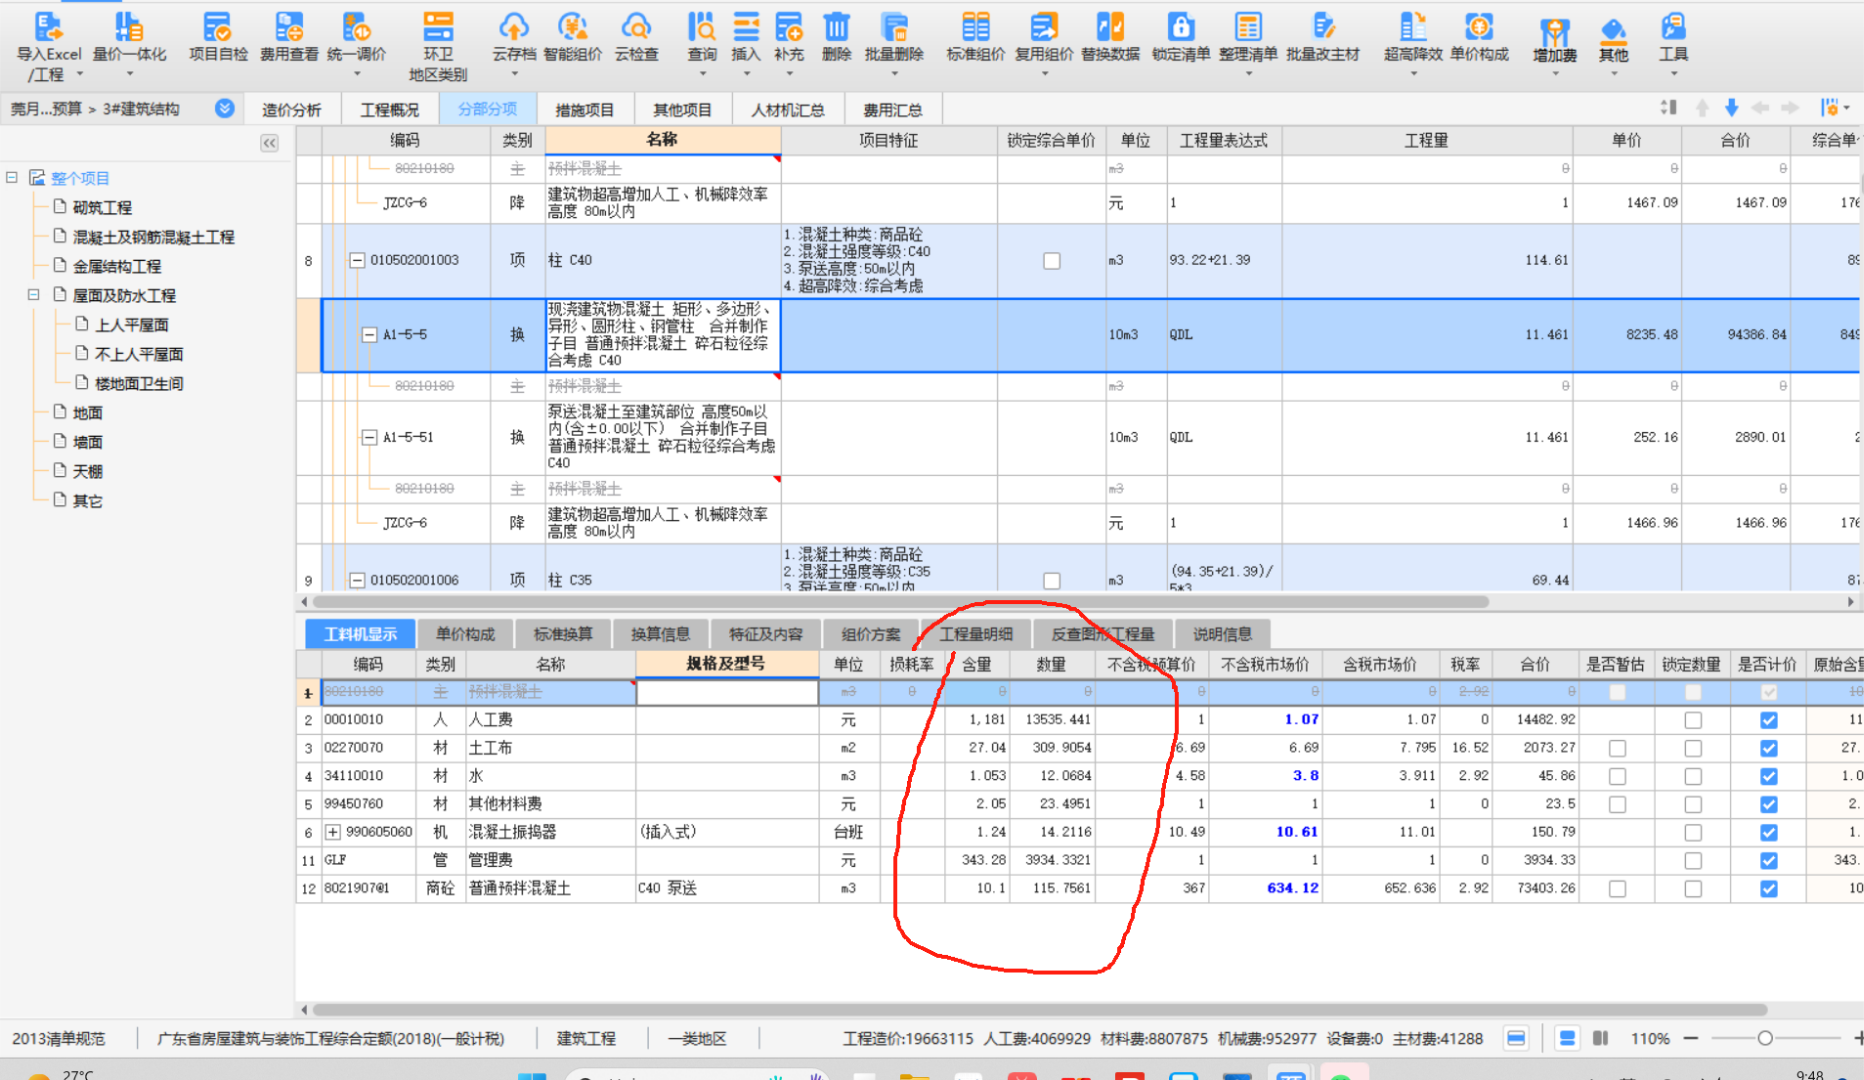Launch 智能组价 smart pricing
Viewport: 1864px width, 1080px height.
(572, 38)
